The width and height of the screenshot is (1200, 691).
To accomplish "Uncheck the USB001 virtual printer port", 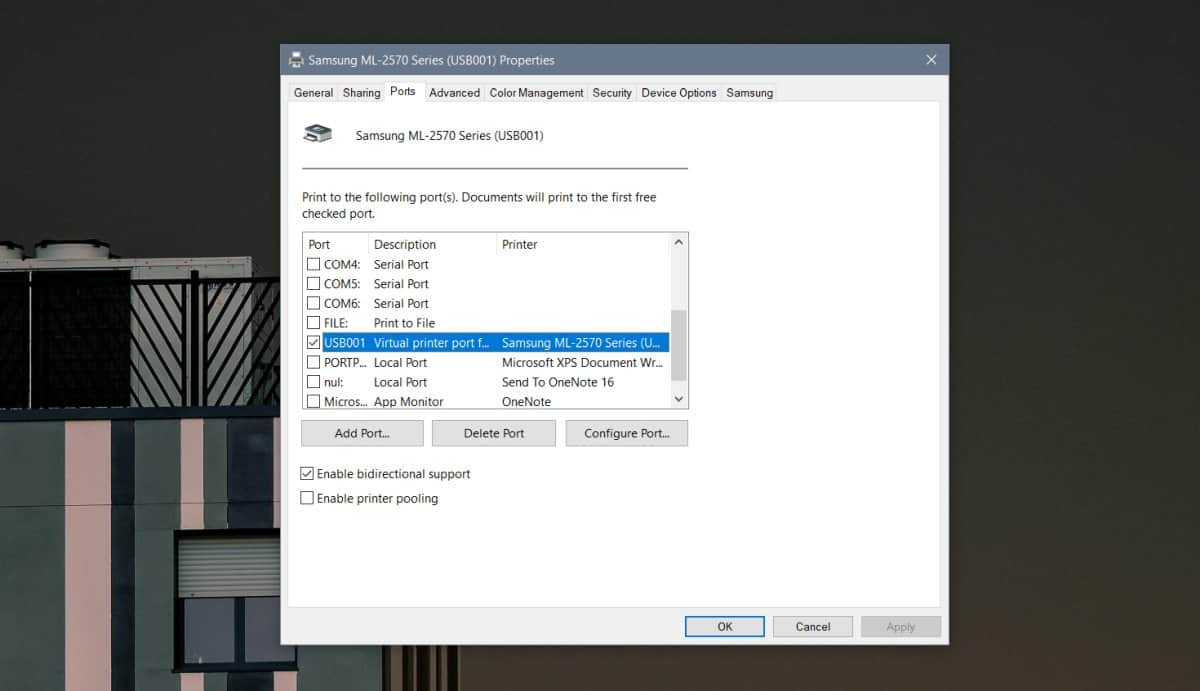I will point(313,342).
